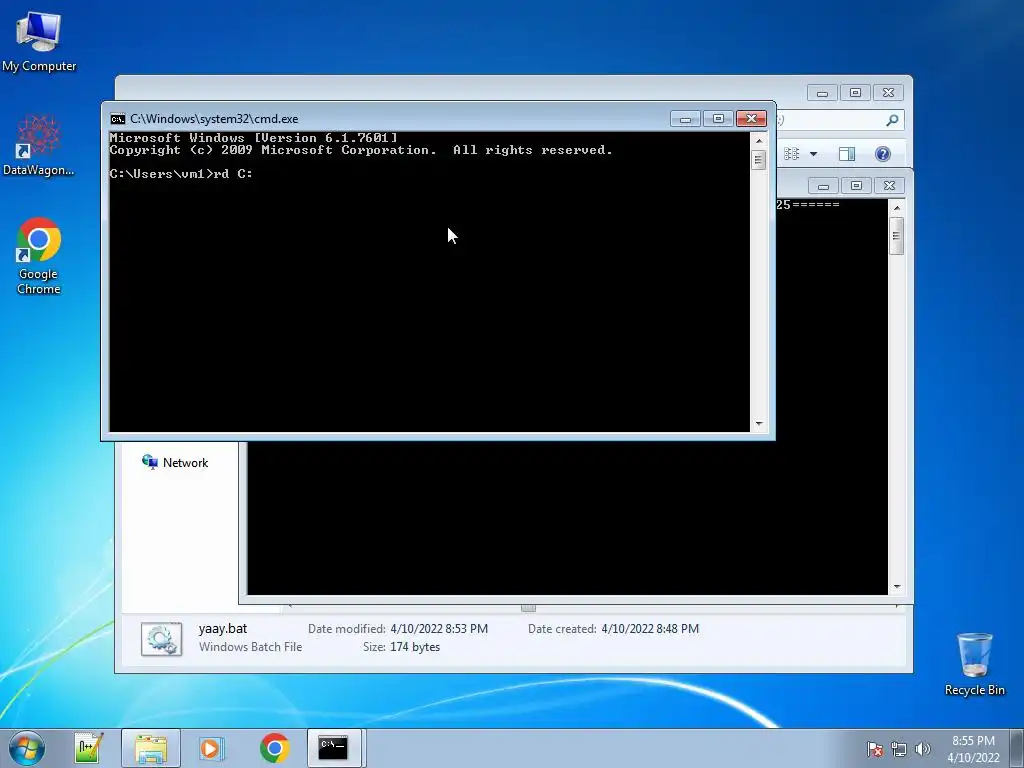Open the Action Center flag in system tray
The height and width of the screenshot is (768, 1024).
[x=875, y=749]
